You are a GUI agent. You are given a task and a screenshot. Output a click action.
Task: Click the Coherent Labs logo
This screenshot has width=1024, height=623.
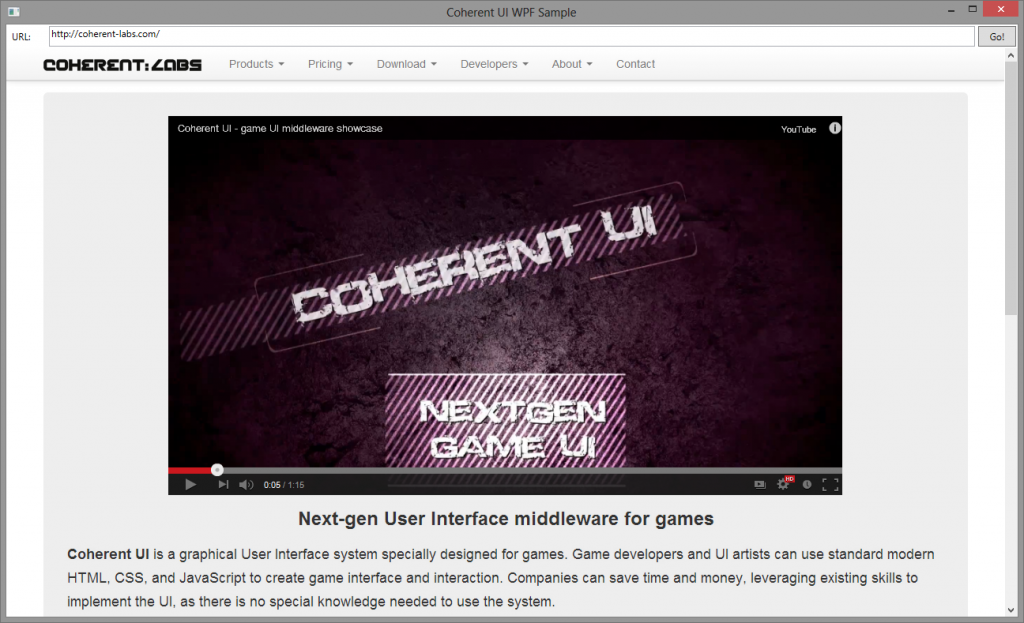(x=122, y=64)
